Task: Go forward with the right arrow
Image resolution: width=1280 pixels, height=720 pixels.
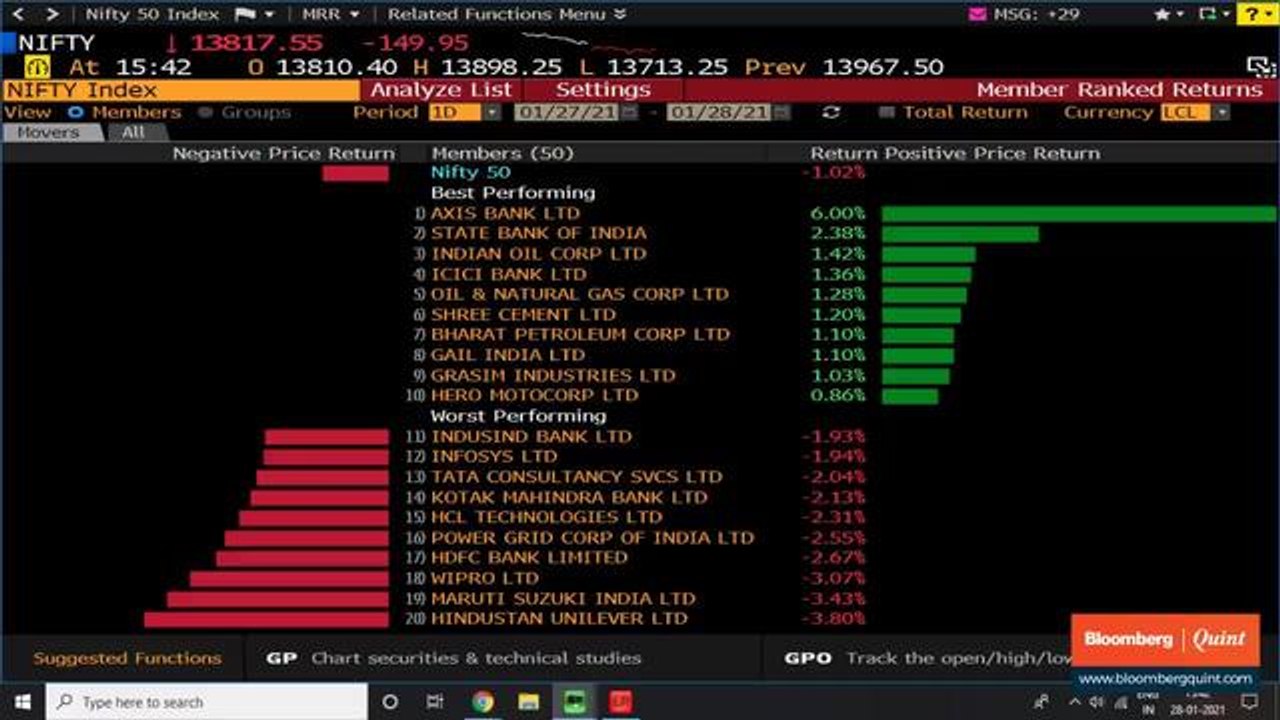Action: 52,14
